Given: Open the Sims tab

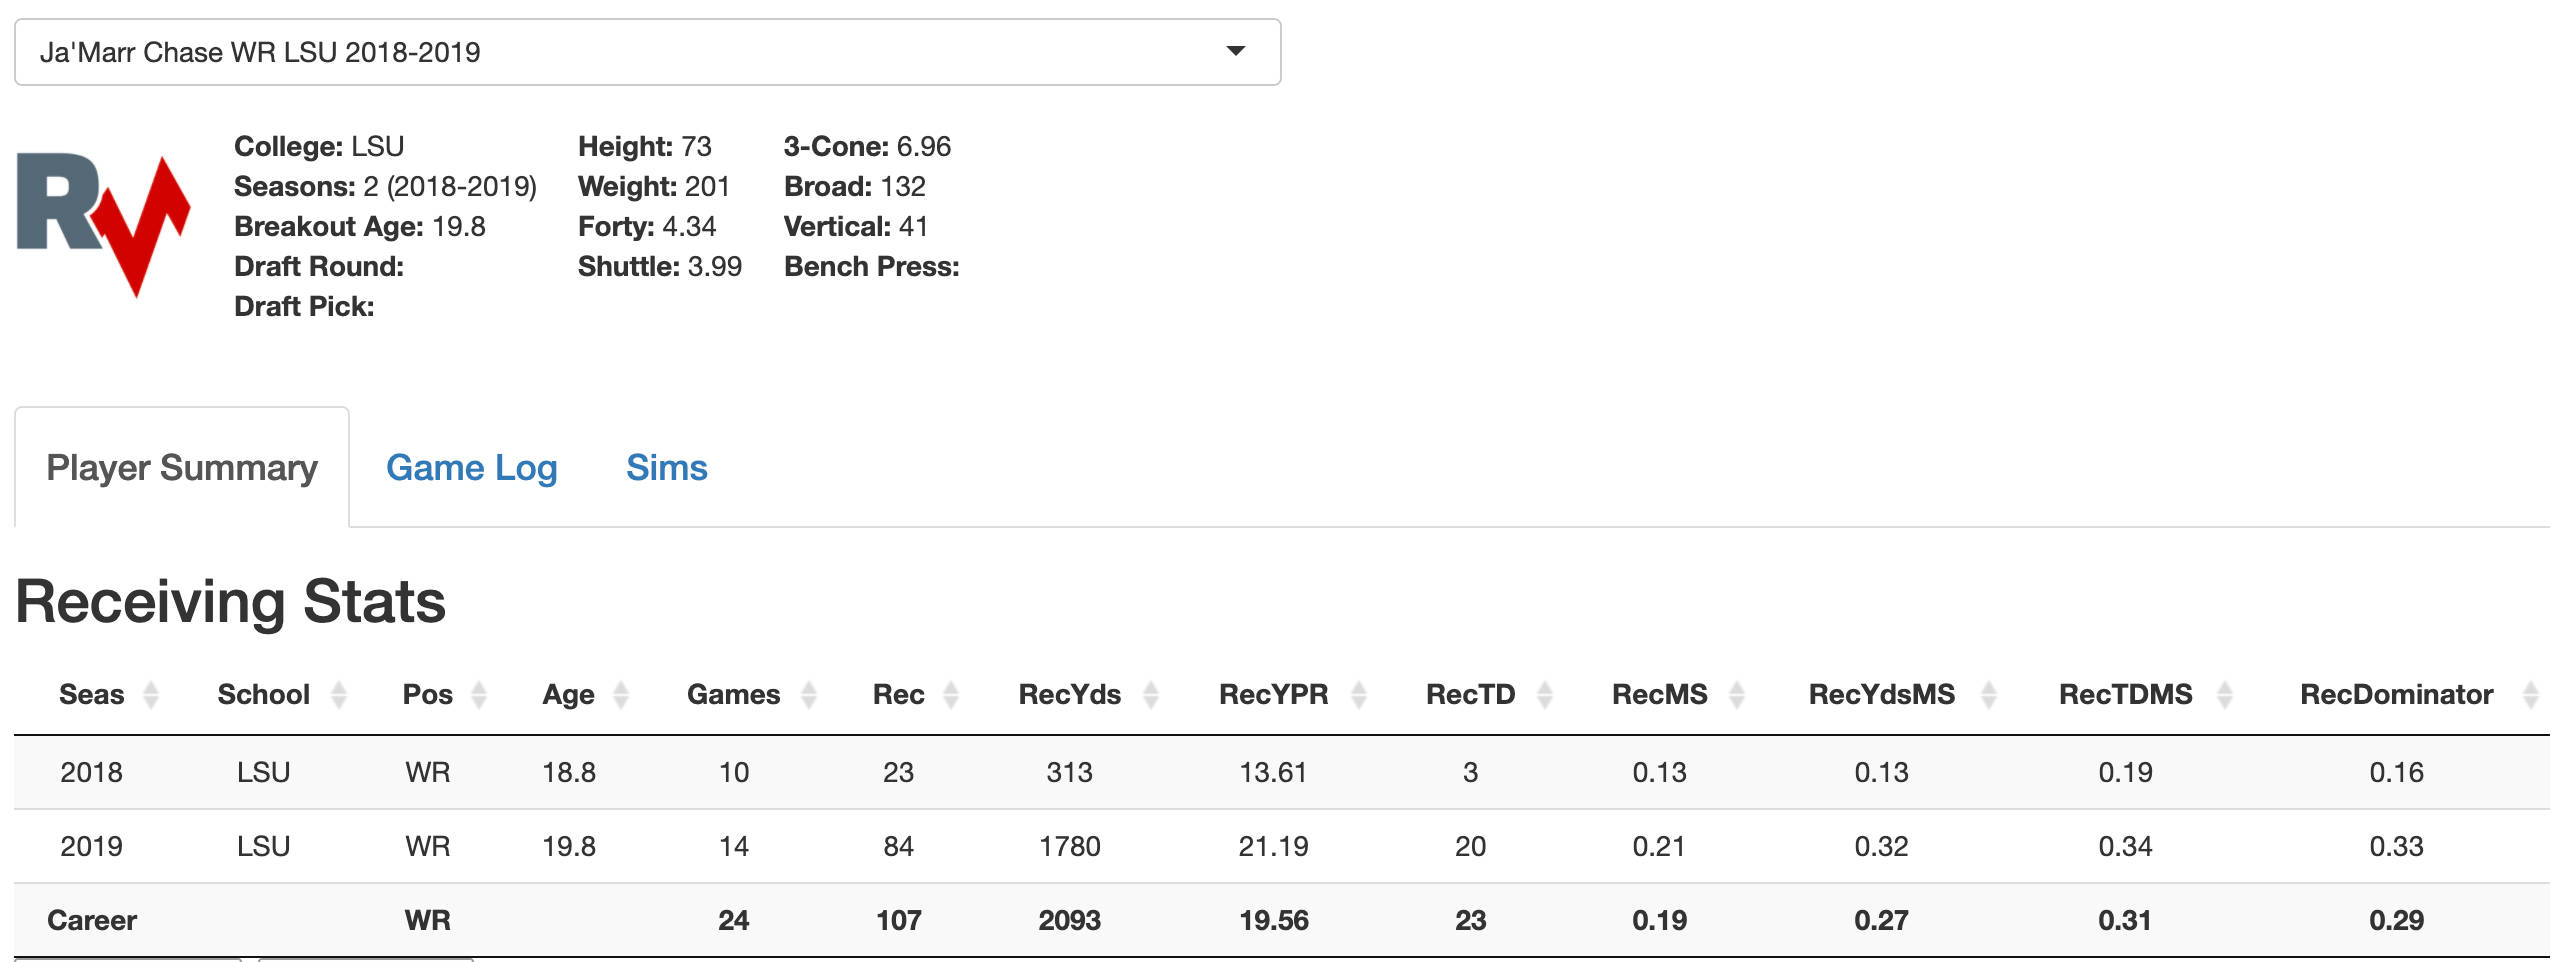Looking at the screenshot, I should coord(667,468).
